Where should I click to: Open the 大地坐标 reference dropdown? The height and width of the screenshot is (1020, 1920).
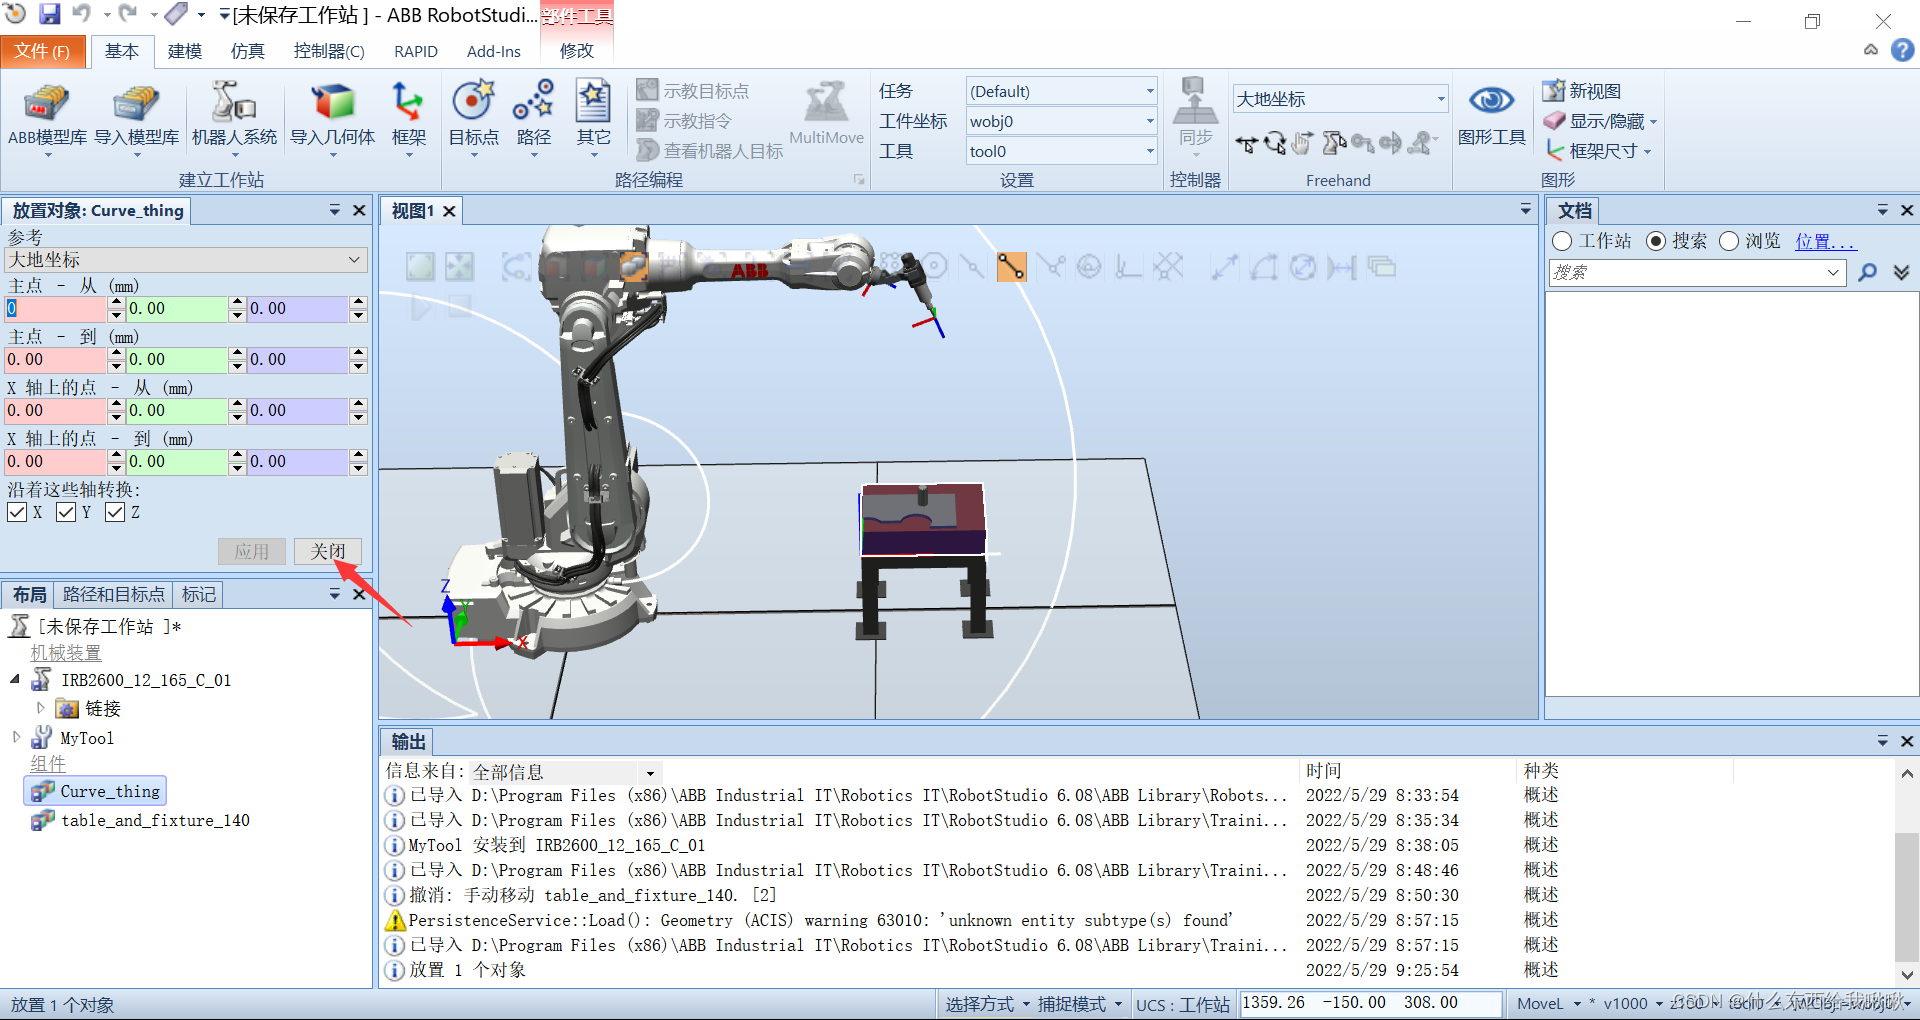point(186,260)
